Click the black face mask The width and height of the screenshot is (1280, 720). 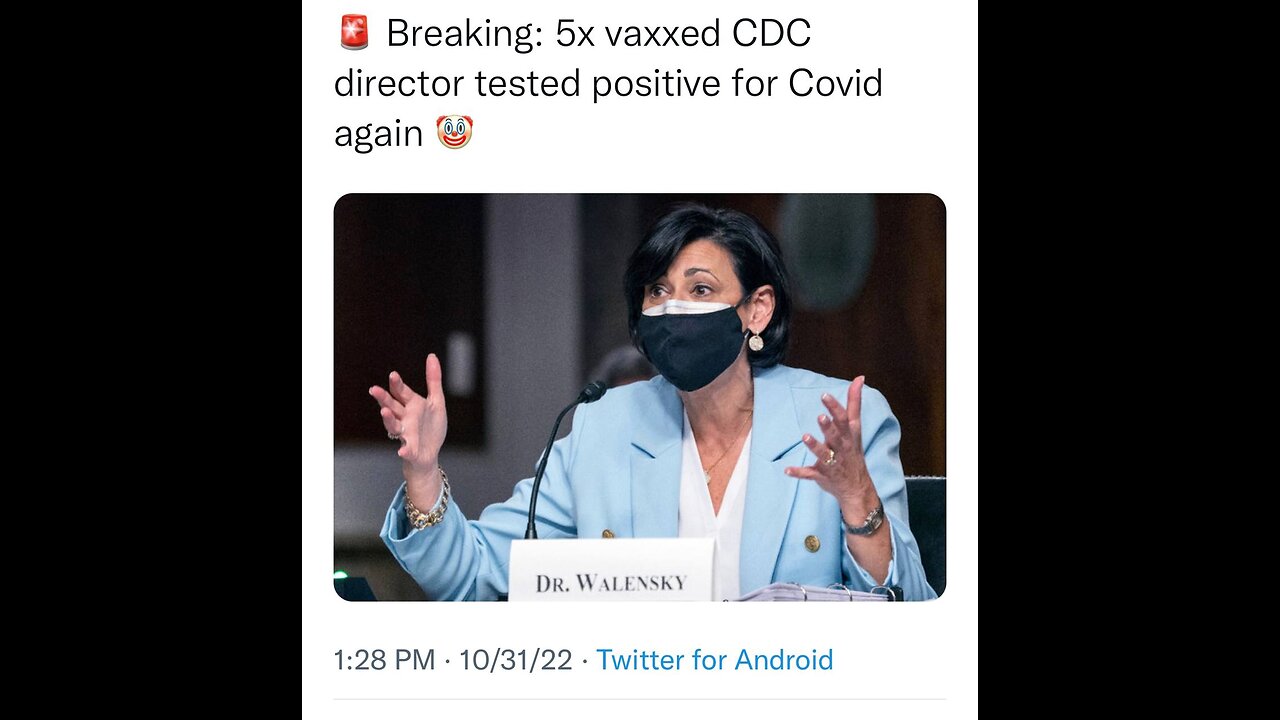(690, 345)
